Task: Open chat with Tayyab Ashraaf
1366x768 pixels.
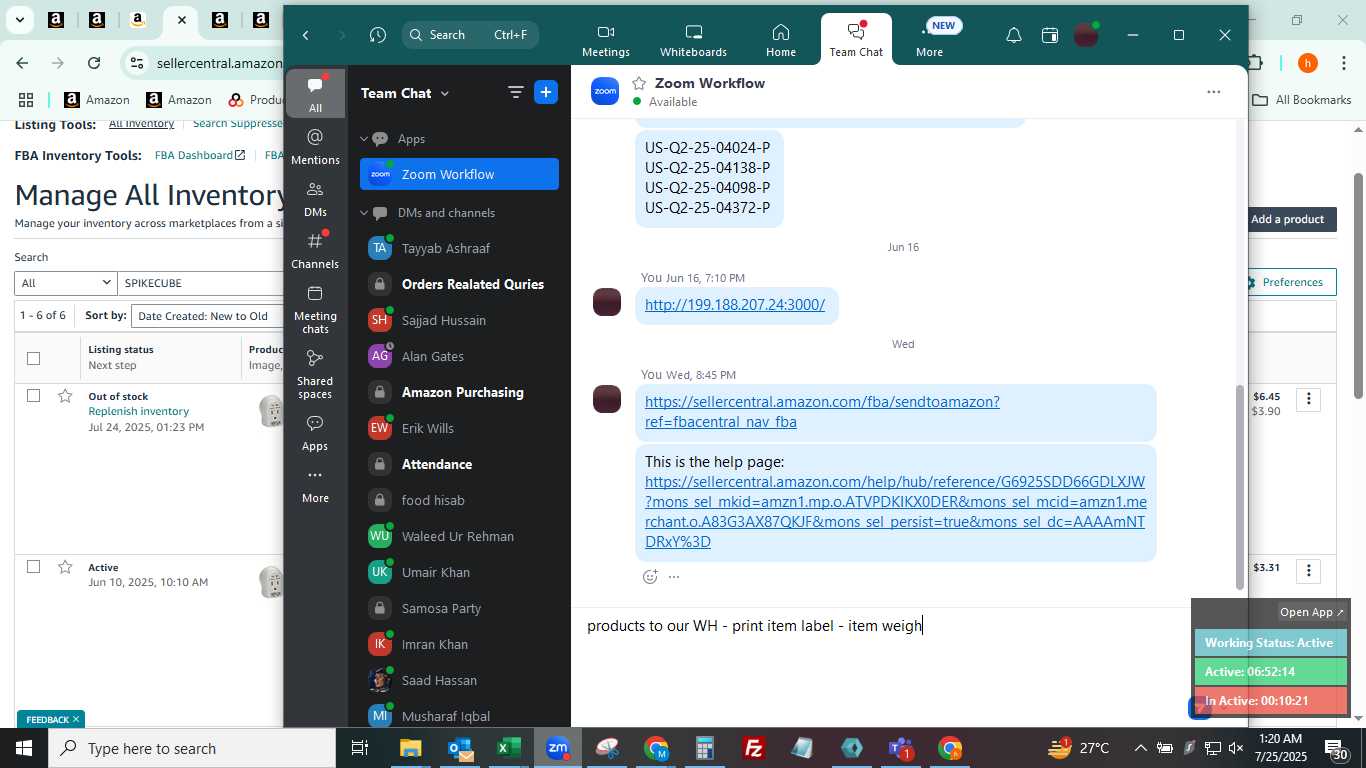Action: (459, 248)
